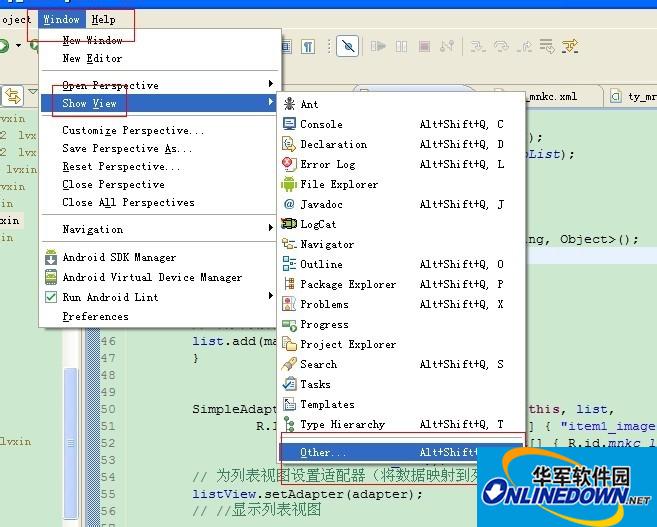657x527 pixels.
Task: Click the green Run toolbar button
Action: pyautogui.click(x=4, y=45)
